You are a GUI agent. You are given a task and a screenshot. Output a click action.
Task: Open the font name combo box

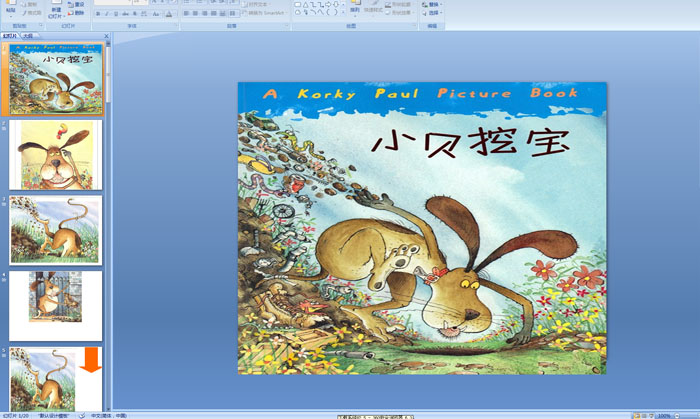pos(113,2)
